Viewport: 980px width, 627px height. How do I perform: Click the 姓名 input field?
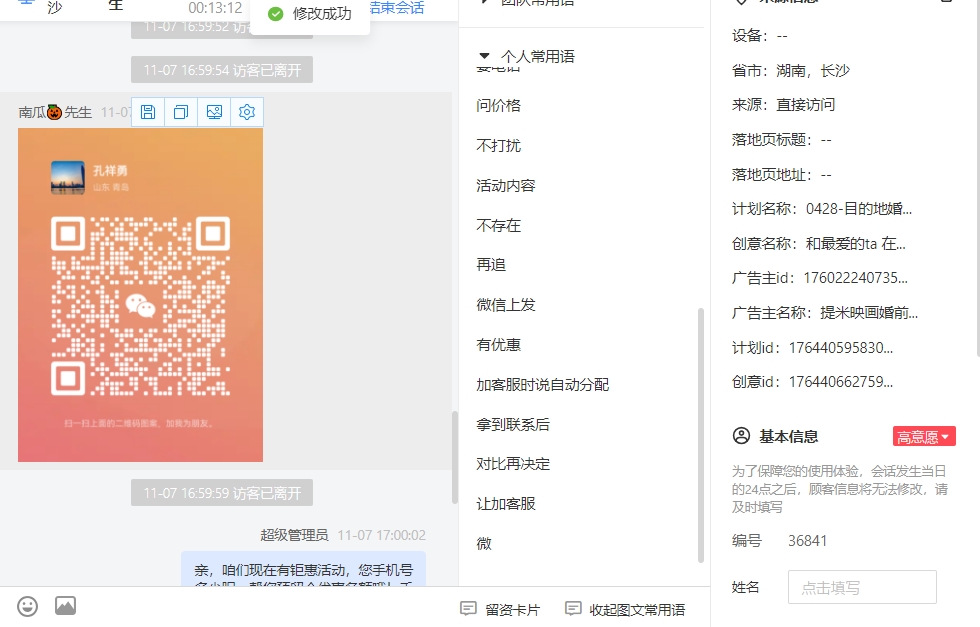click(x=862, y=587)
